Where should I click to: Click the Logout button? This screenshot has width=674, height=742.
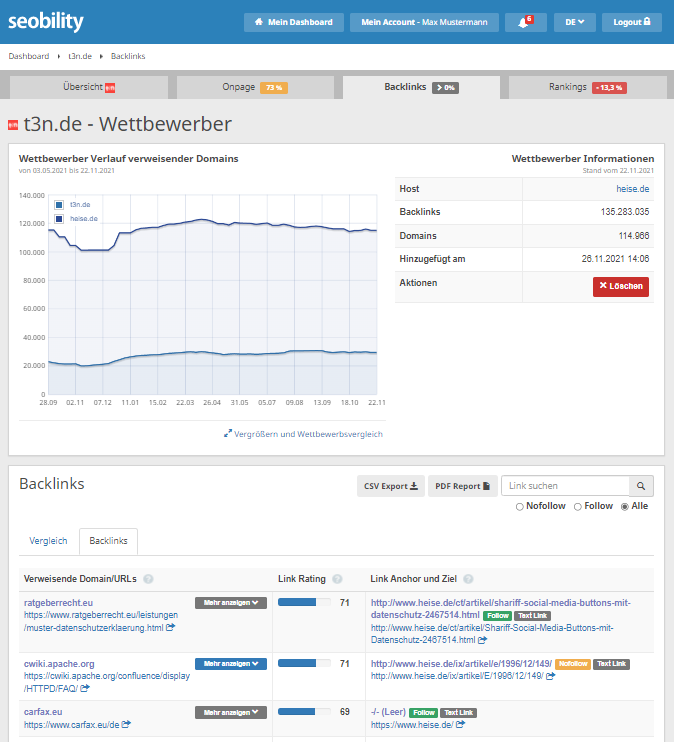[x=632, y=22]
